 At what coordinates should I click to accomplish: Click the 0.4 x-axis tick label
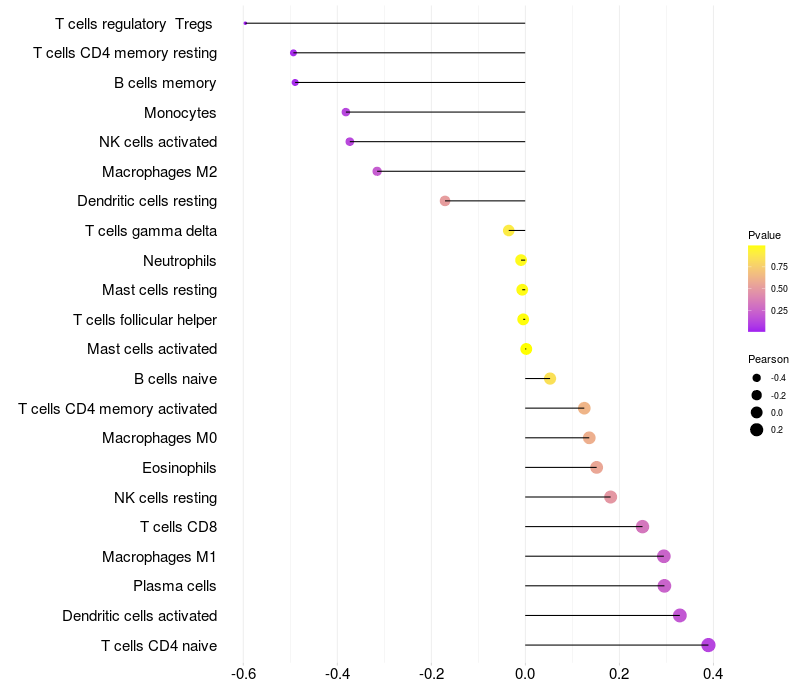tap(713, 674)
